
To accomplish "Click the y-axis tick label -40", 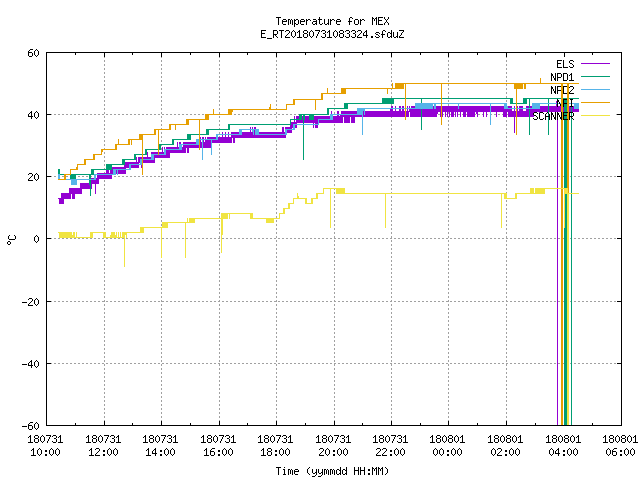I will (31, 364).
